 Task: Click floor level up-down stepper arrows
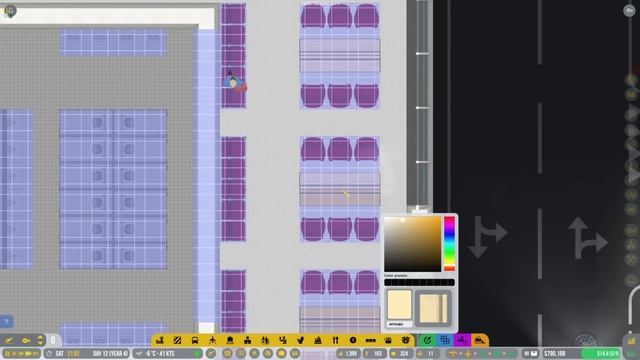(40, 340)
